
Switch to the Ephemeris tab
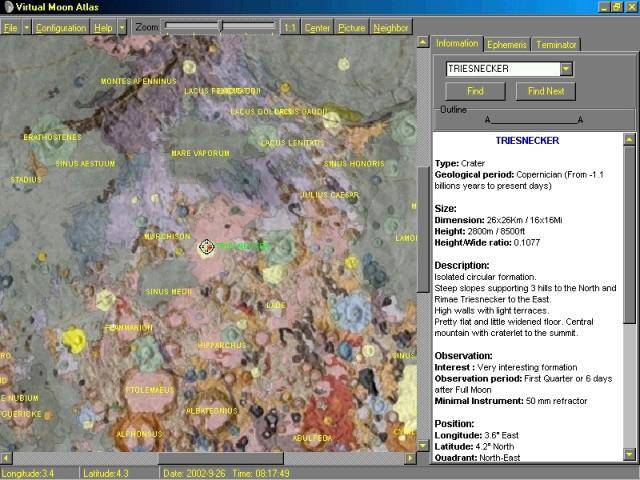[x=507, y=44]
